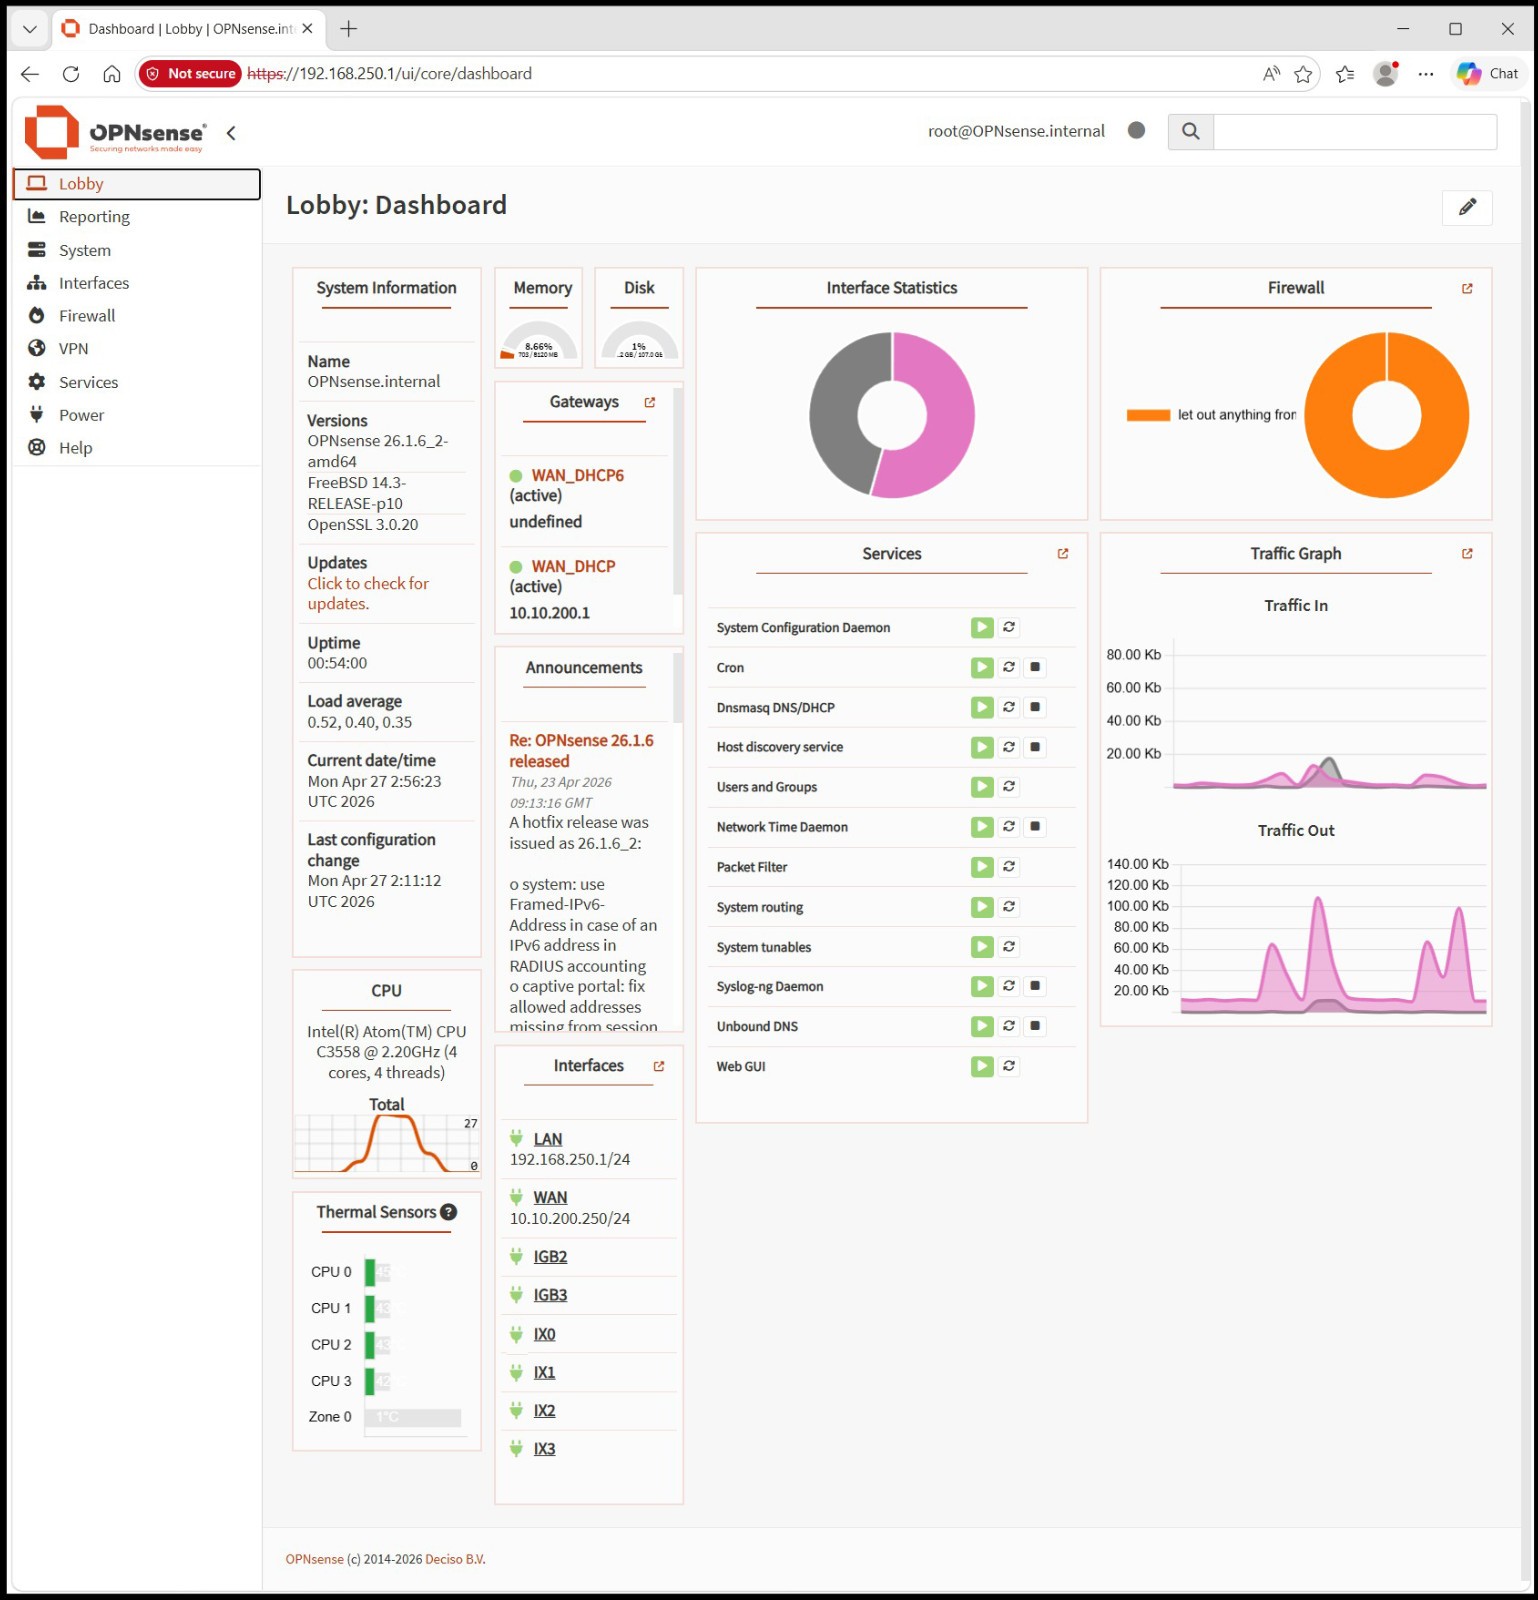Click the Announcements widget scrollbar

pyautogui.click(x=678, y=687)
